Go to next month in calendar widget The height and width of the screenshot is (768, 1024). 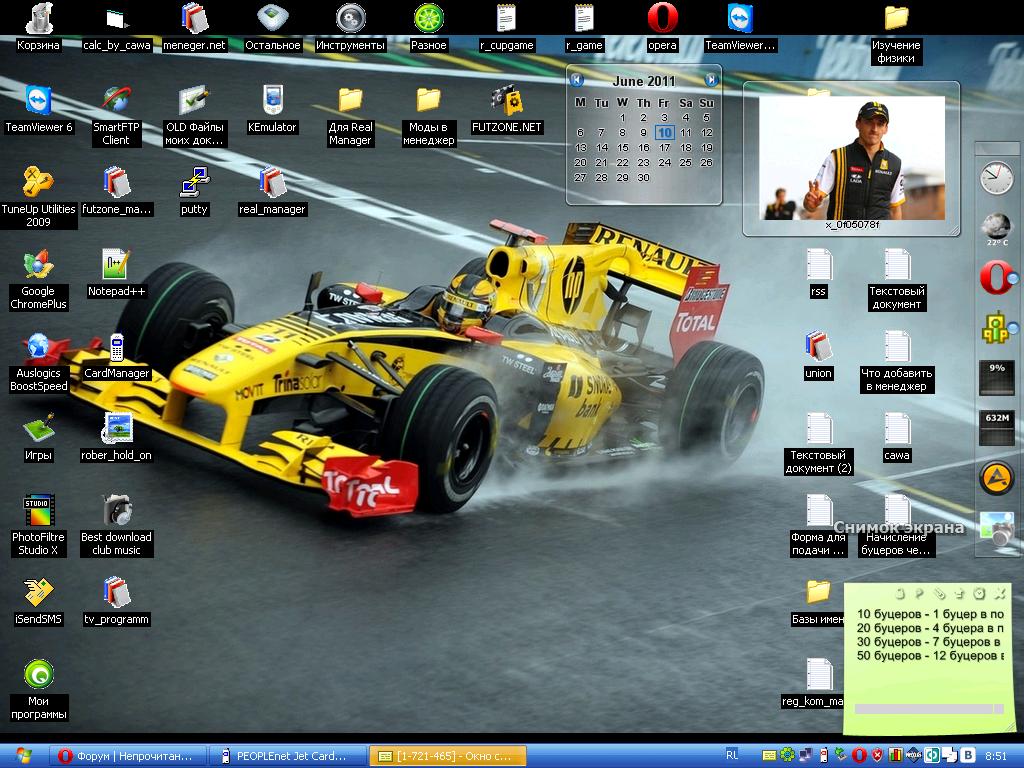click(x=711, y=80)
